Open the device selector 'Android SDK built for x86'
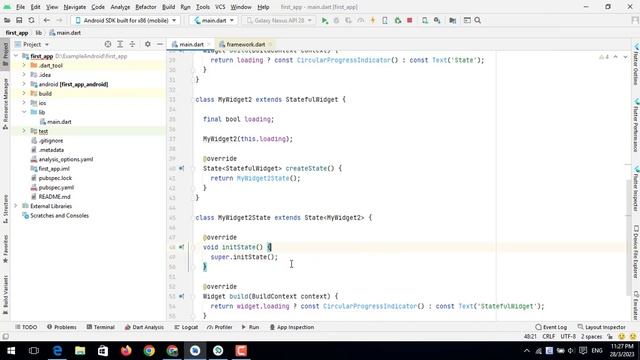640x360 pixels. (126, 20)
